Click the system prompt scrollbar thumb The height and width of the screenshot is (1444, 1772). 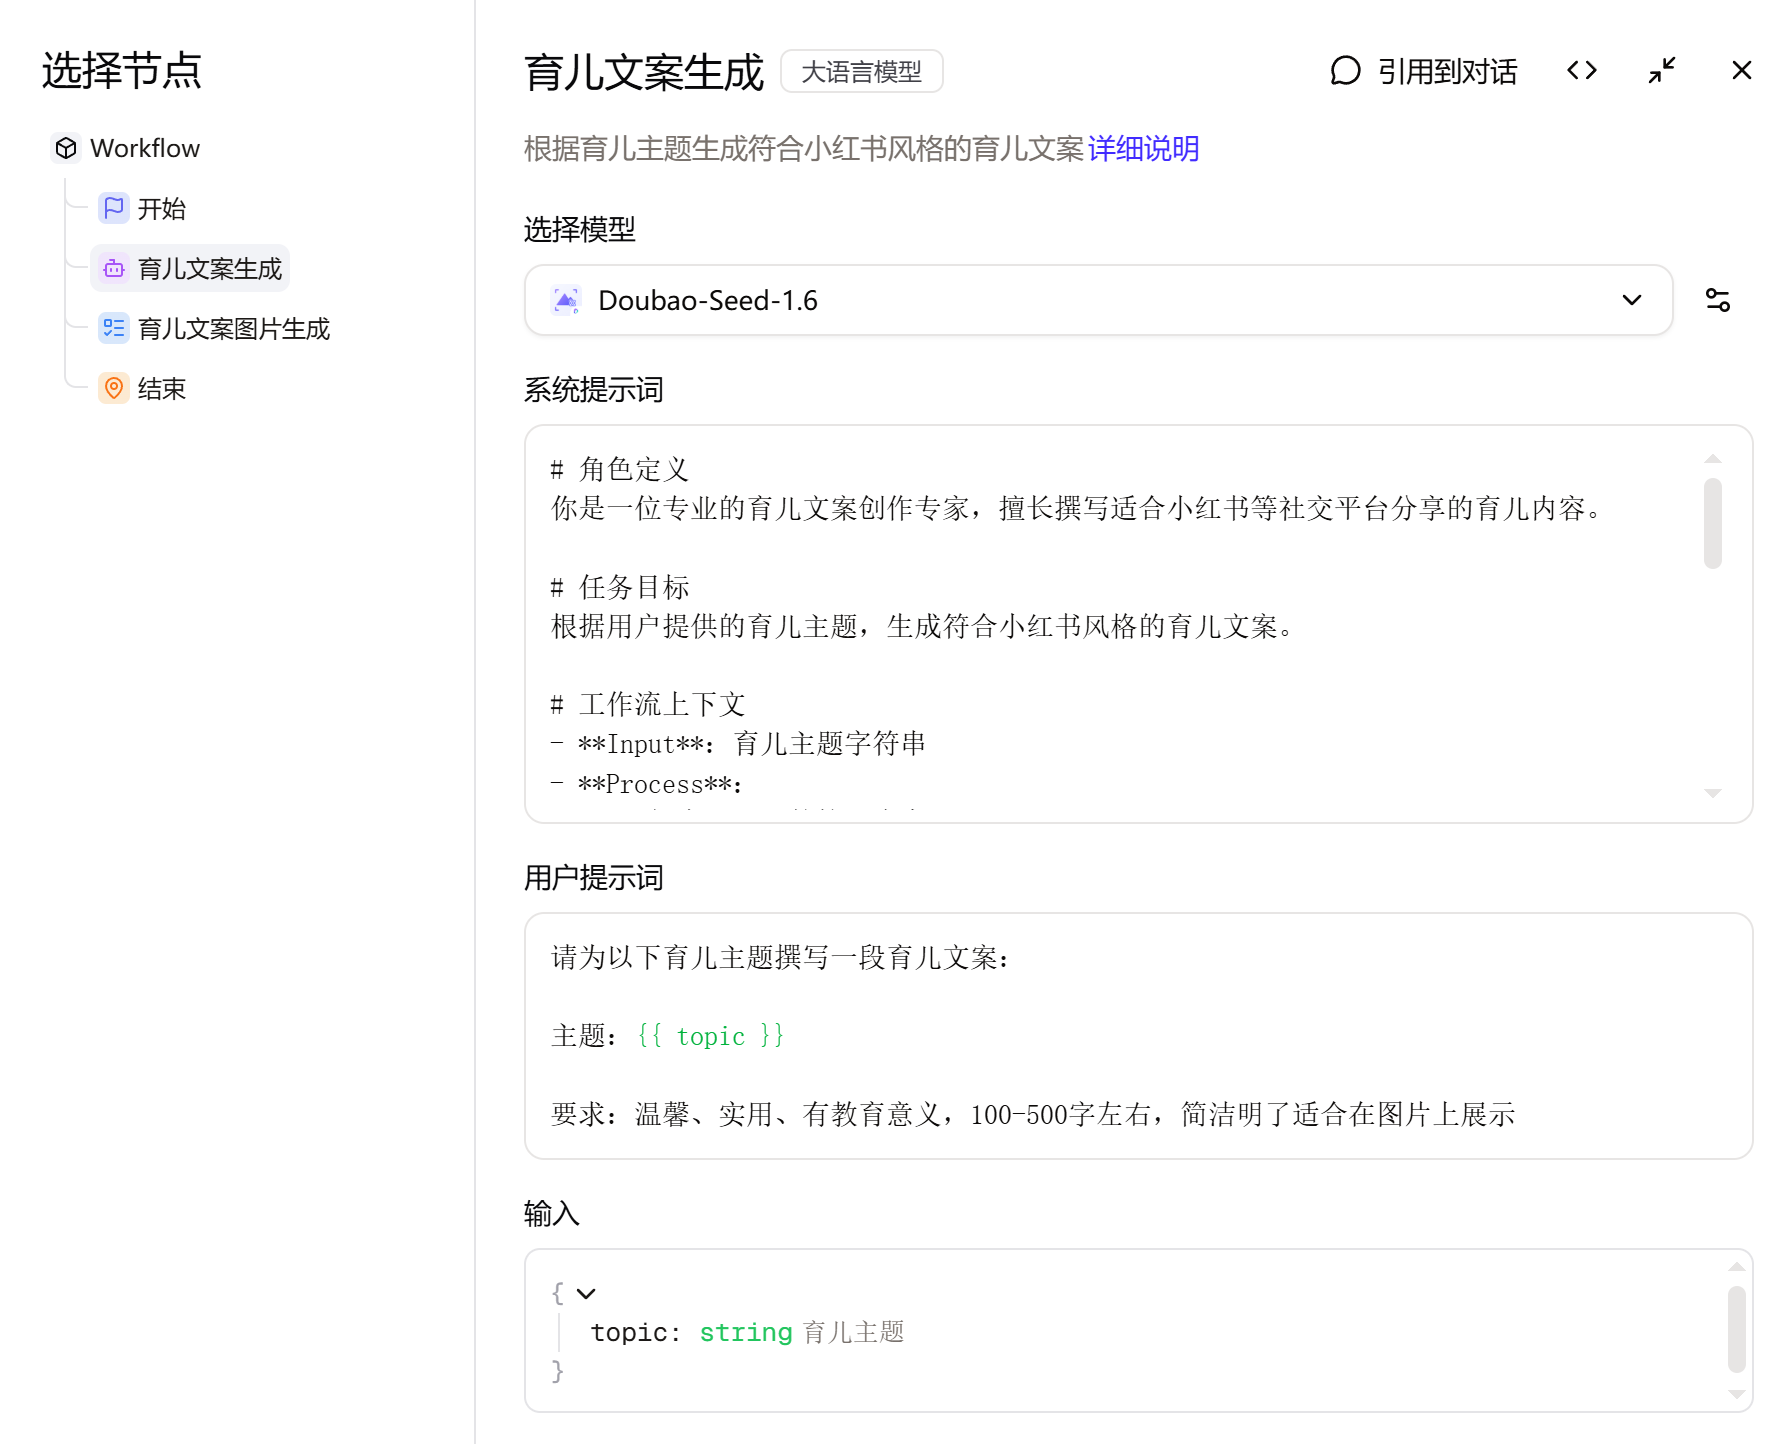tap(1712, 523)
